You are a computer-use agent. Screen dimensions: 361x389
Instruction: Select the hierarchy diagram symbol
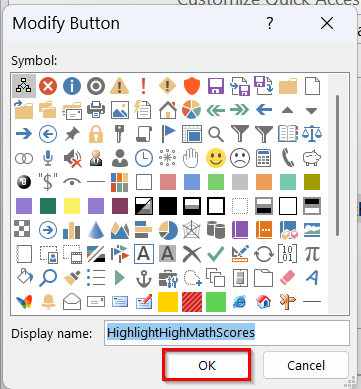click(24, 86)
